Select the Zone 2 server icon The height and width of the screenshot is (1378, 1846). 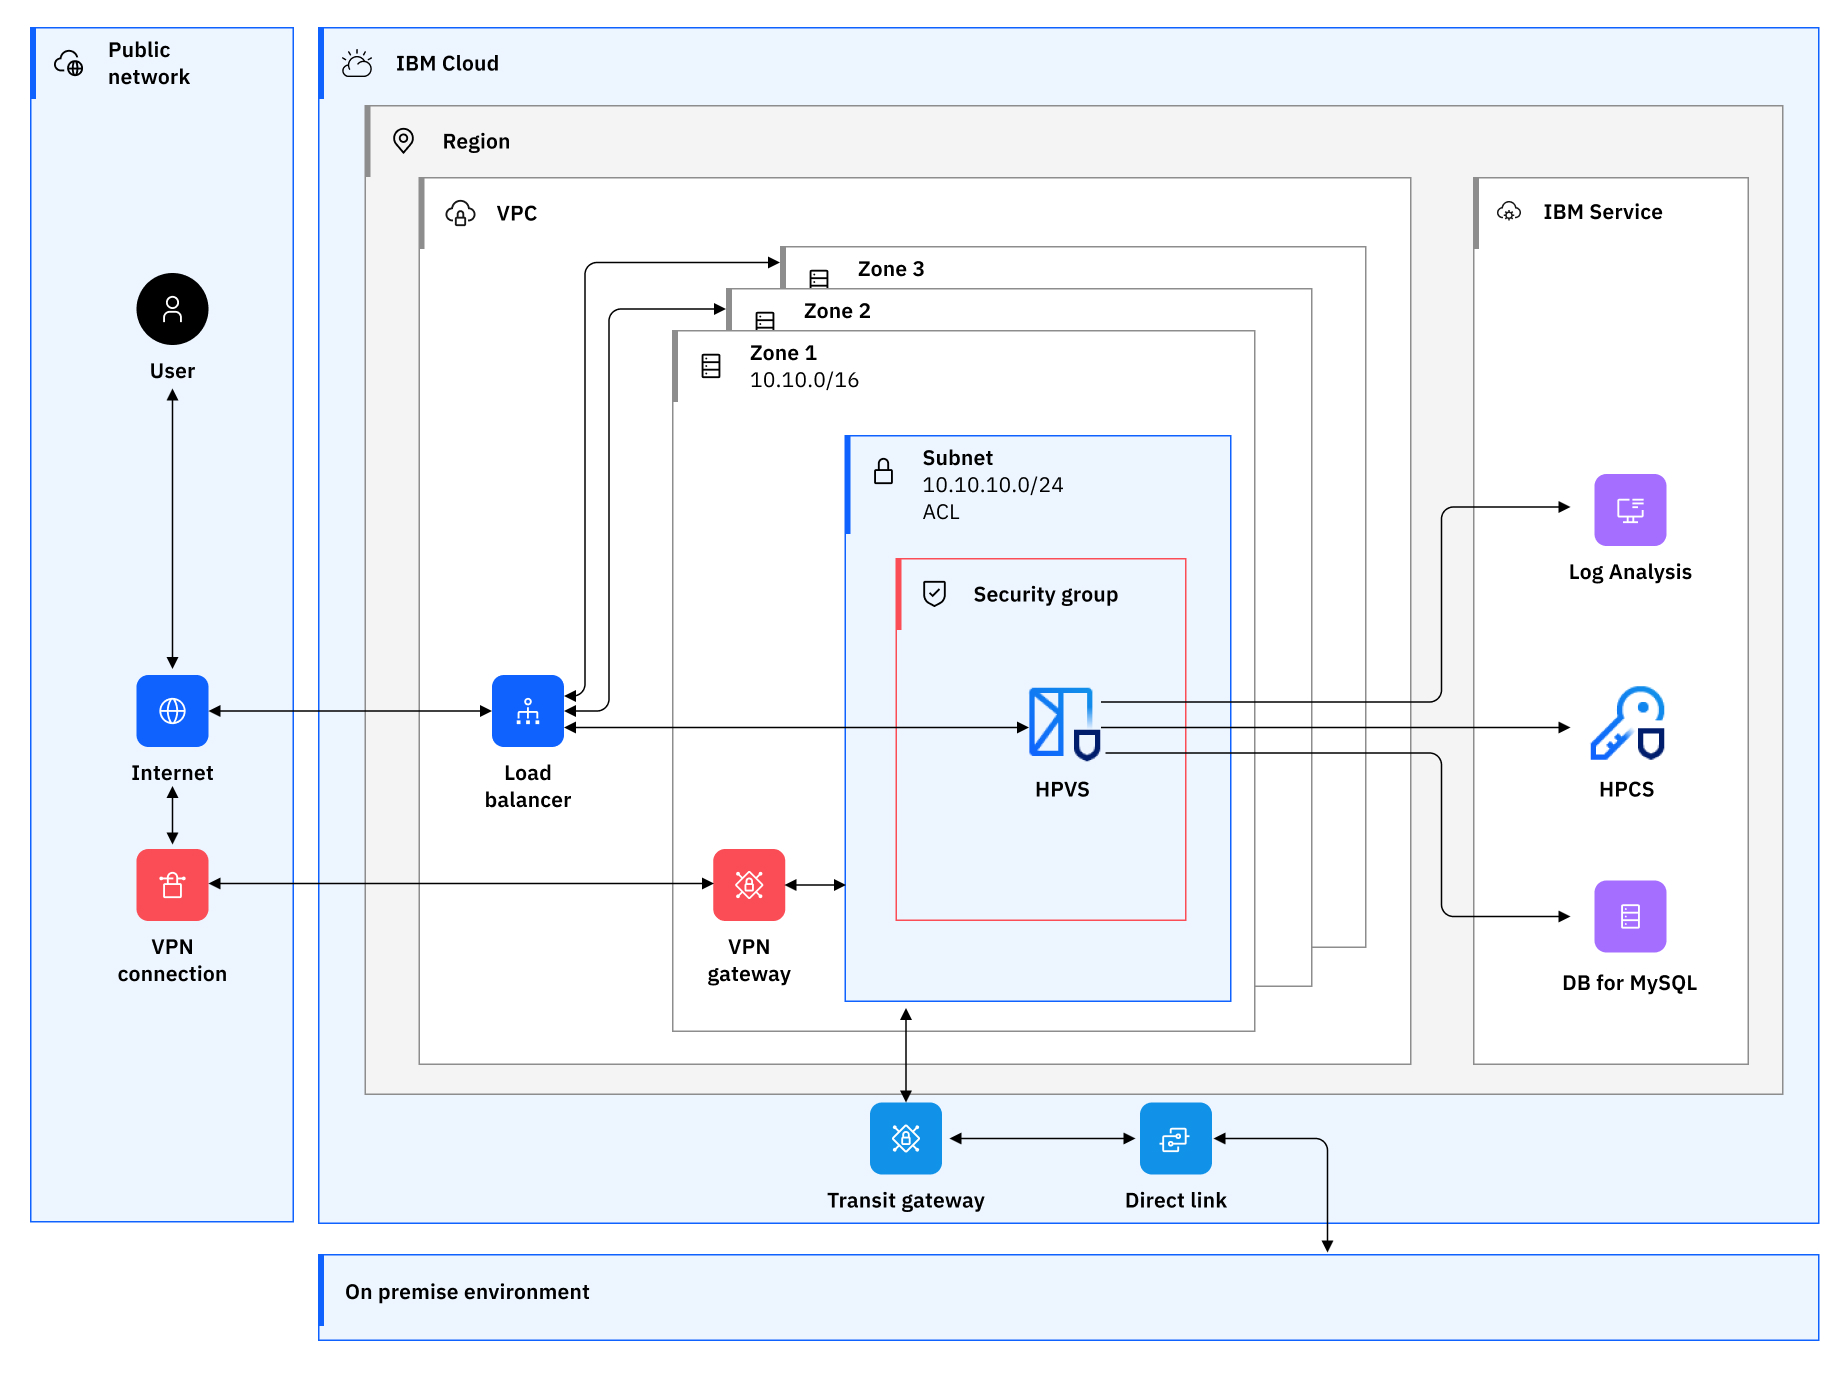click(765, 321)
